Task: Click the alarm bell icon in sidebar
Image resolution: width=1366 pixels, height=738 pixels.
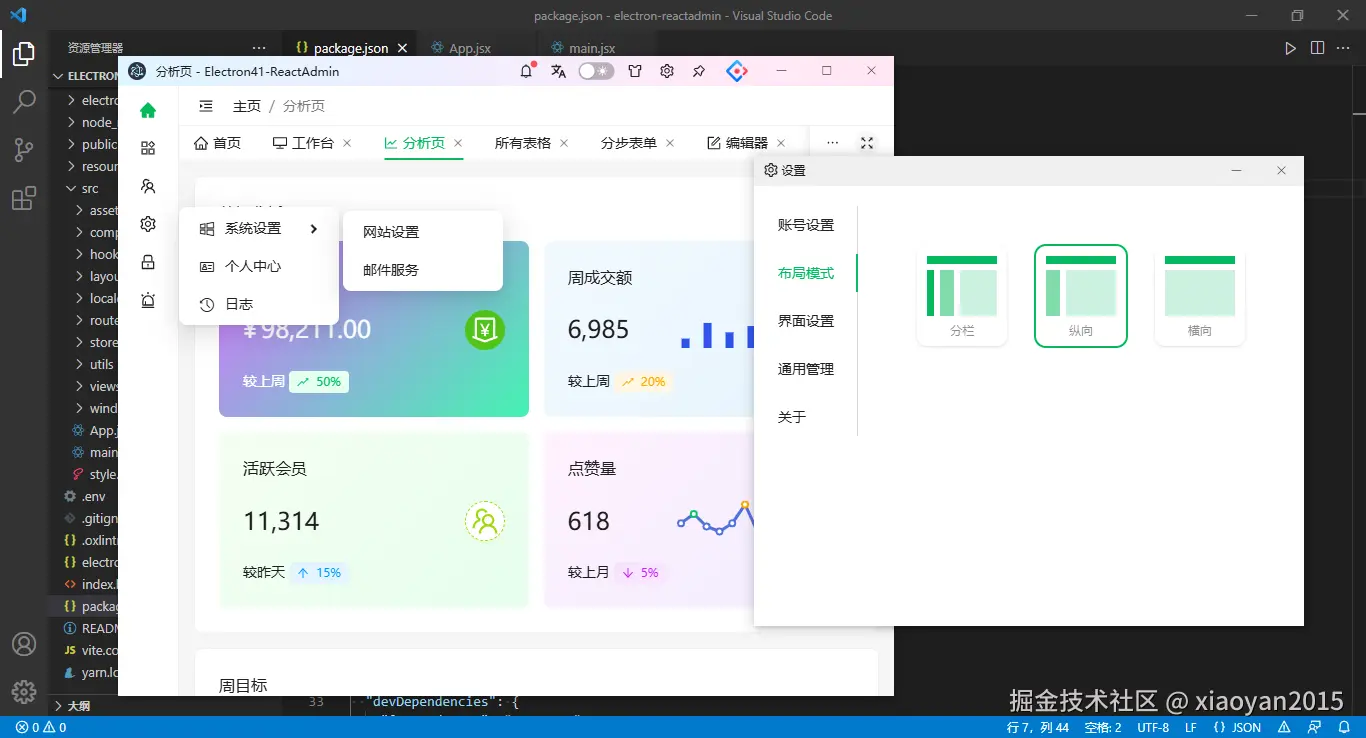Action: click(x=148, y=300)
